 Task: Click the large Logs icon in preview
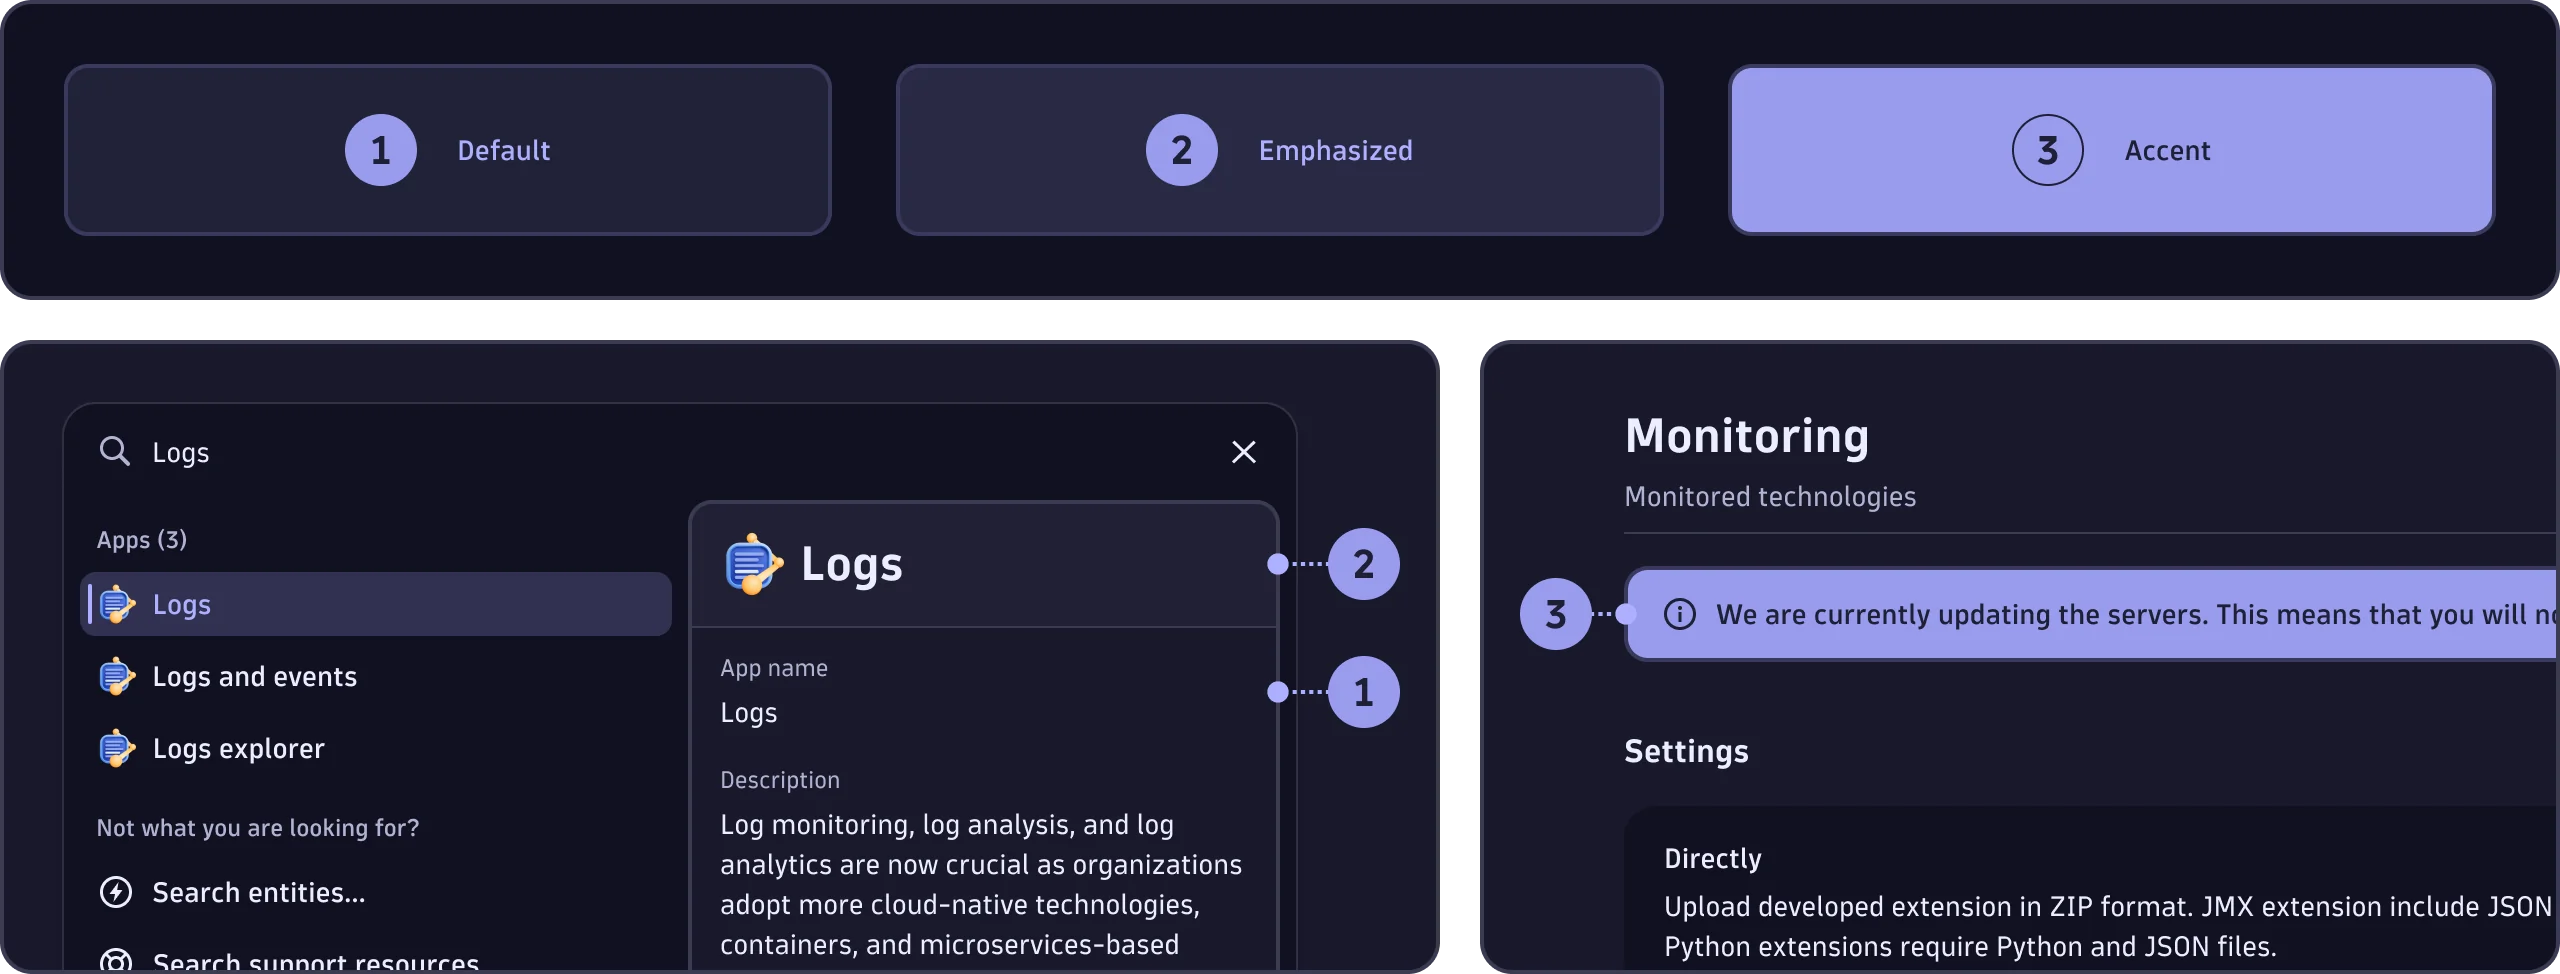point(754,564)
